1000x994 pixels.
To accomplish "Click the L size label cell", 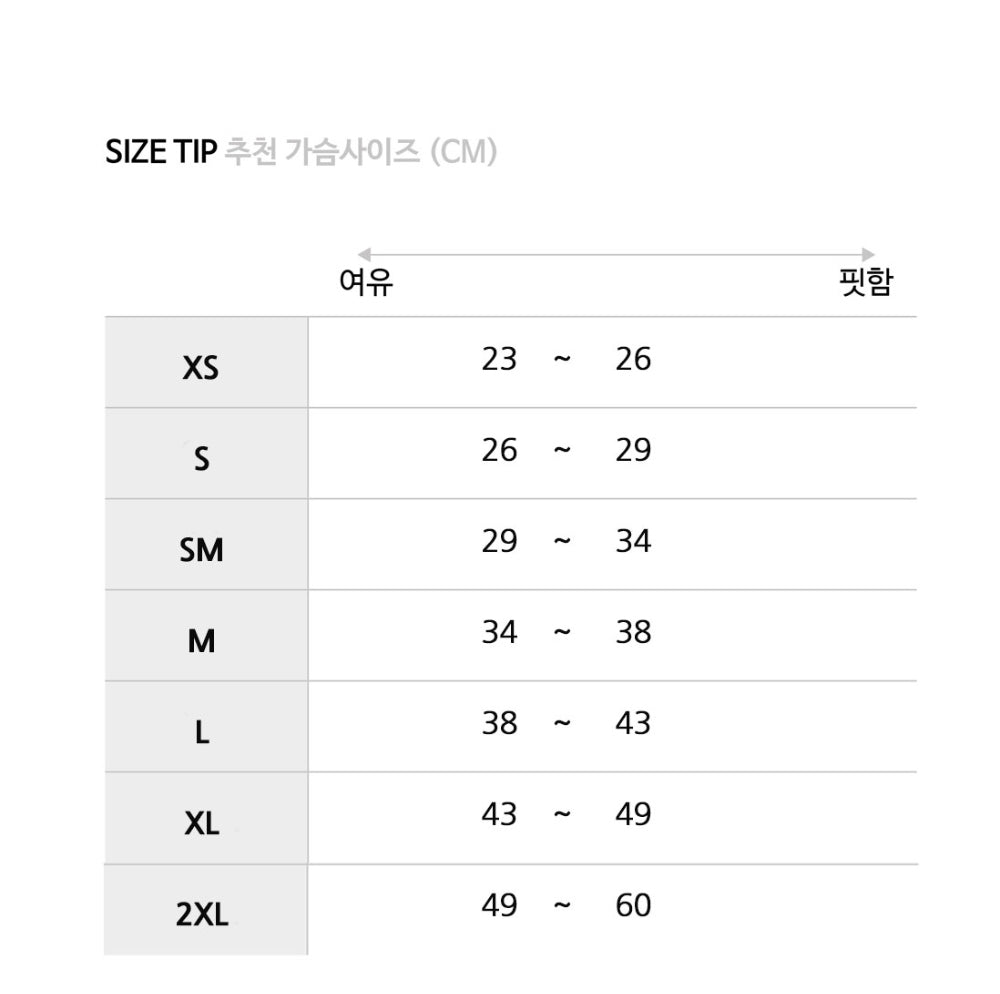I will pos(206,727).
